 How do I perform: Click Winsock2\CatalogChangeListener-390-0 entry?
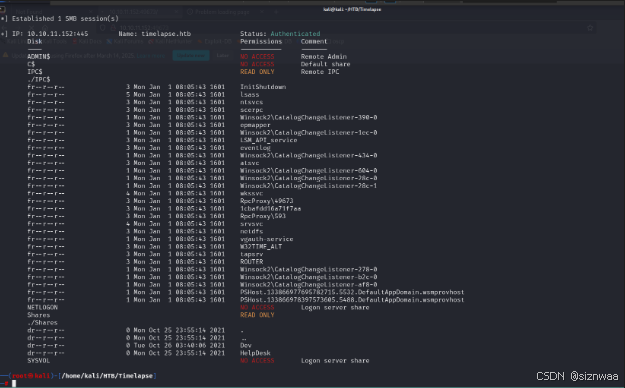pos(309,117)
